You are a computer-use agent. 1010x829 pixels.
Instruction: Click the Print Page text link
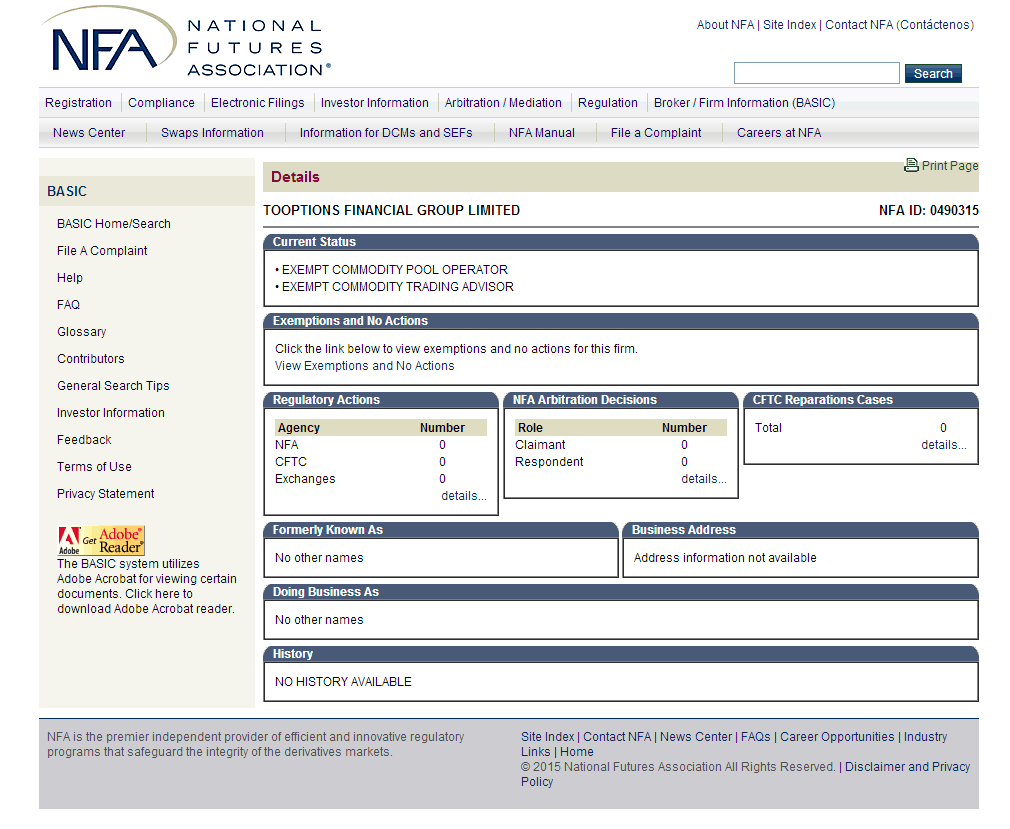[950, 166]
